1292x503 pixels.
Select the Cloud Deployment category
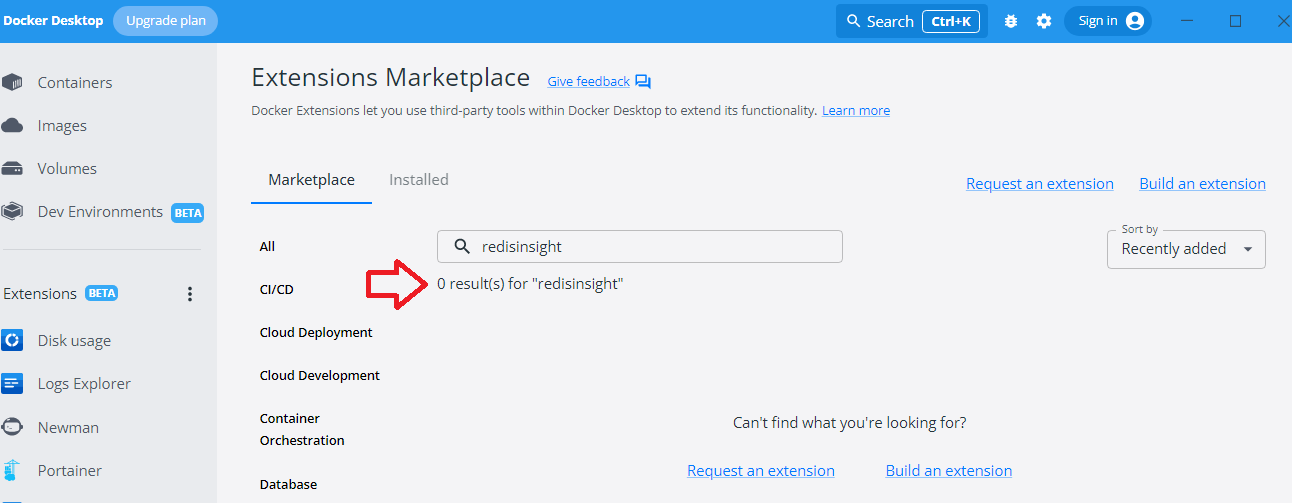click(x=316, y=332)
